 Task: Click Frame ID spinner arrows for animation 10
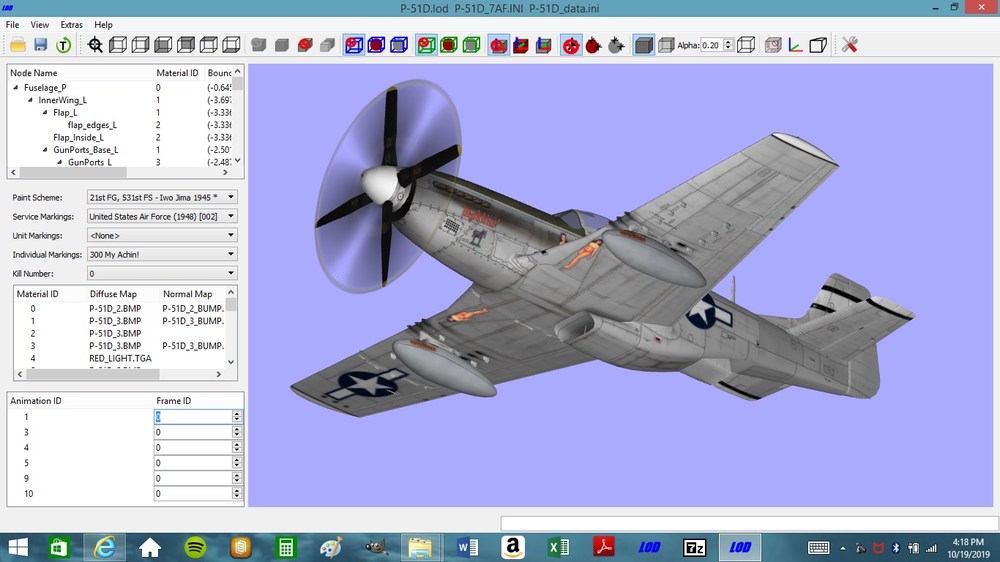point(237,493)
